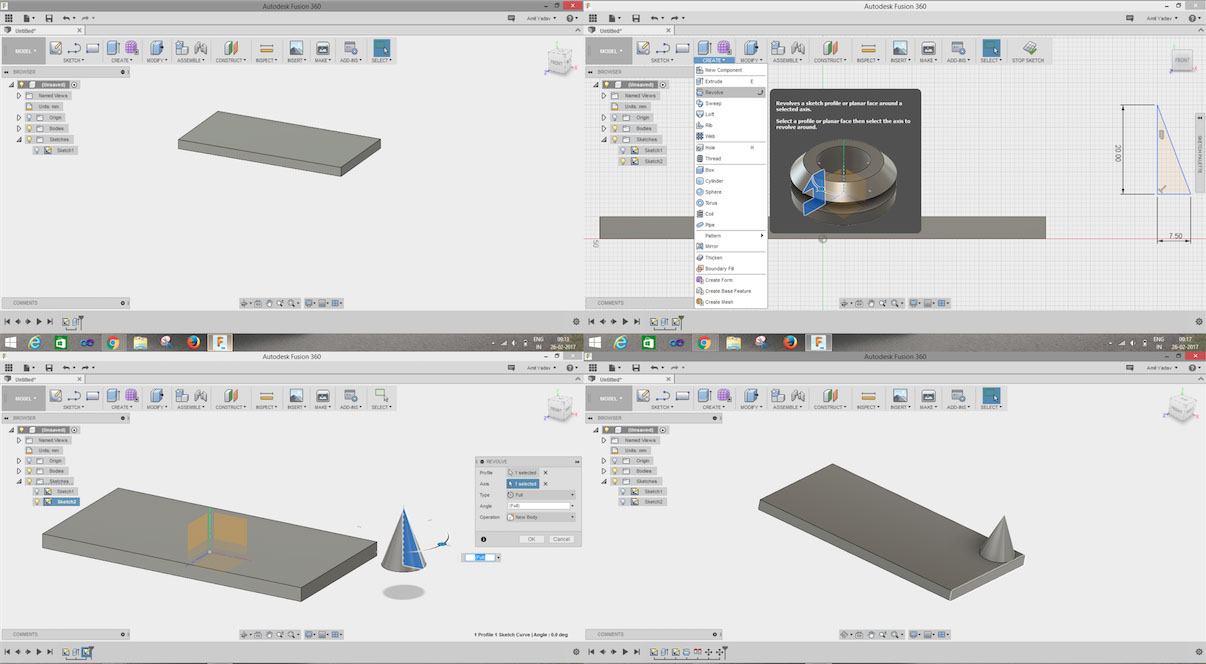The image size is (1206, 664).
Task: Click the timeline end marker in Revolve-dialog window
Action: (90, 652)
